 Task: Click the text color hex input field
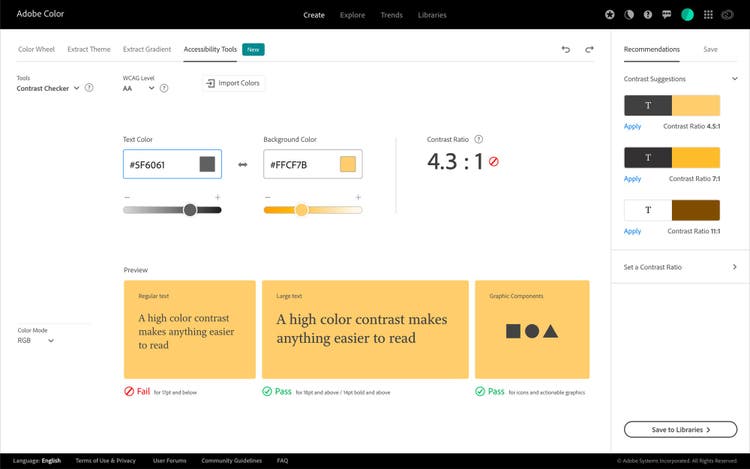click(158, 164)
